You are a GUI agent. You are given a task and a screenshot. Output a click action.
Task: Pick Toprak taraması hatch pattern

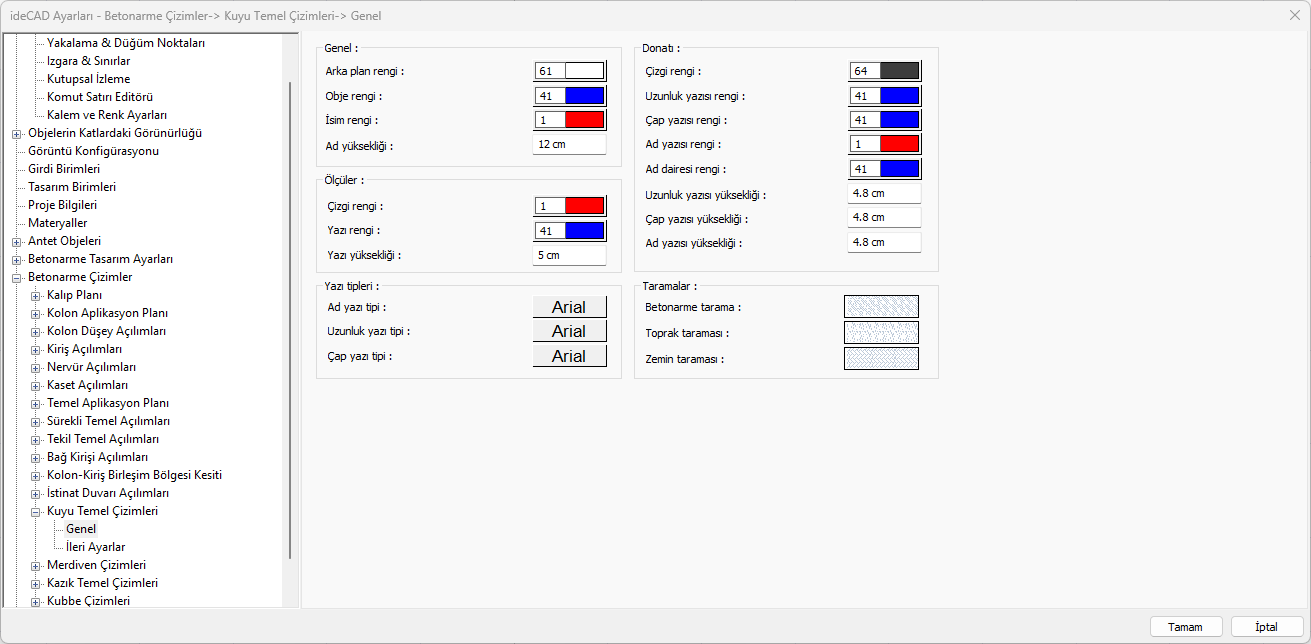point(881,332)
